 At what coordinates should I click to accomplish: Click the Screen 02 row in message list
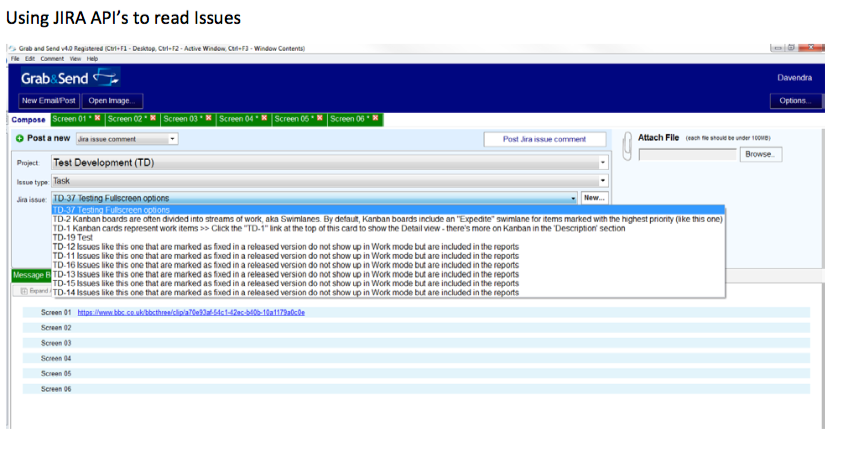point(416,328)
